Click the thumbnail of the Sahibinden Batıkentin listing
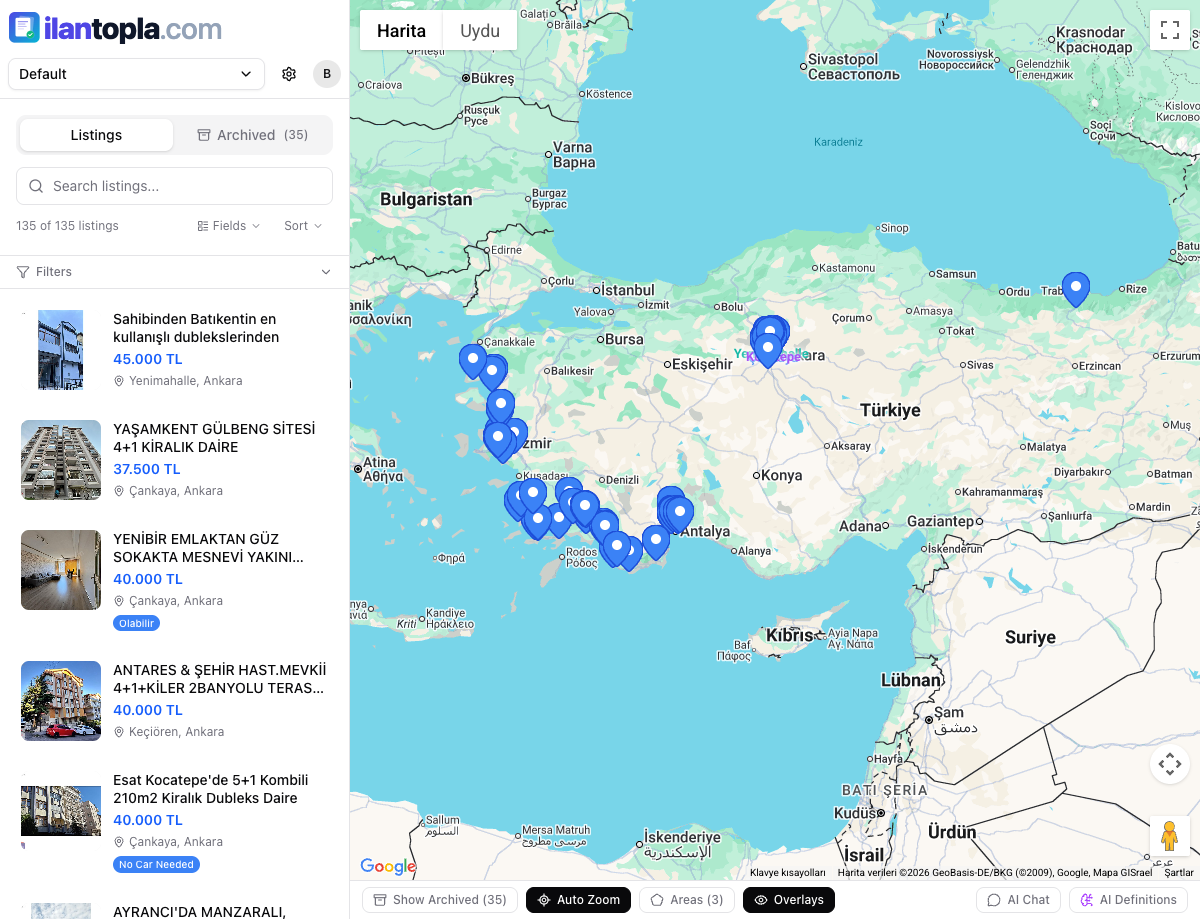 (61, 349)
